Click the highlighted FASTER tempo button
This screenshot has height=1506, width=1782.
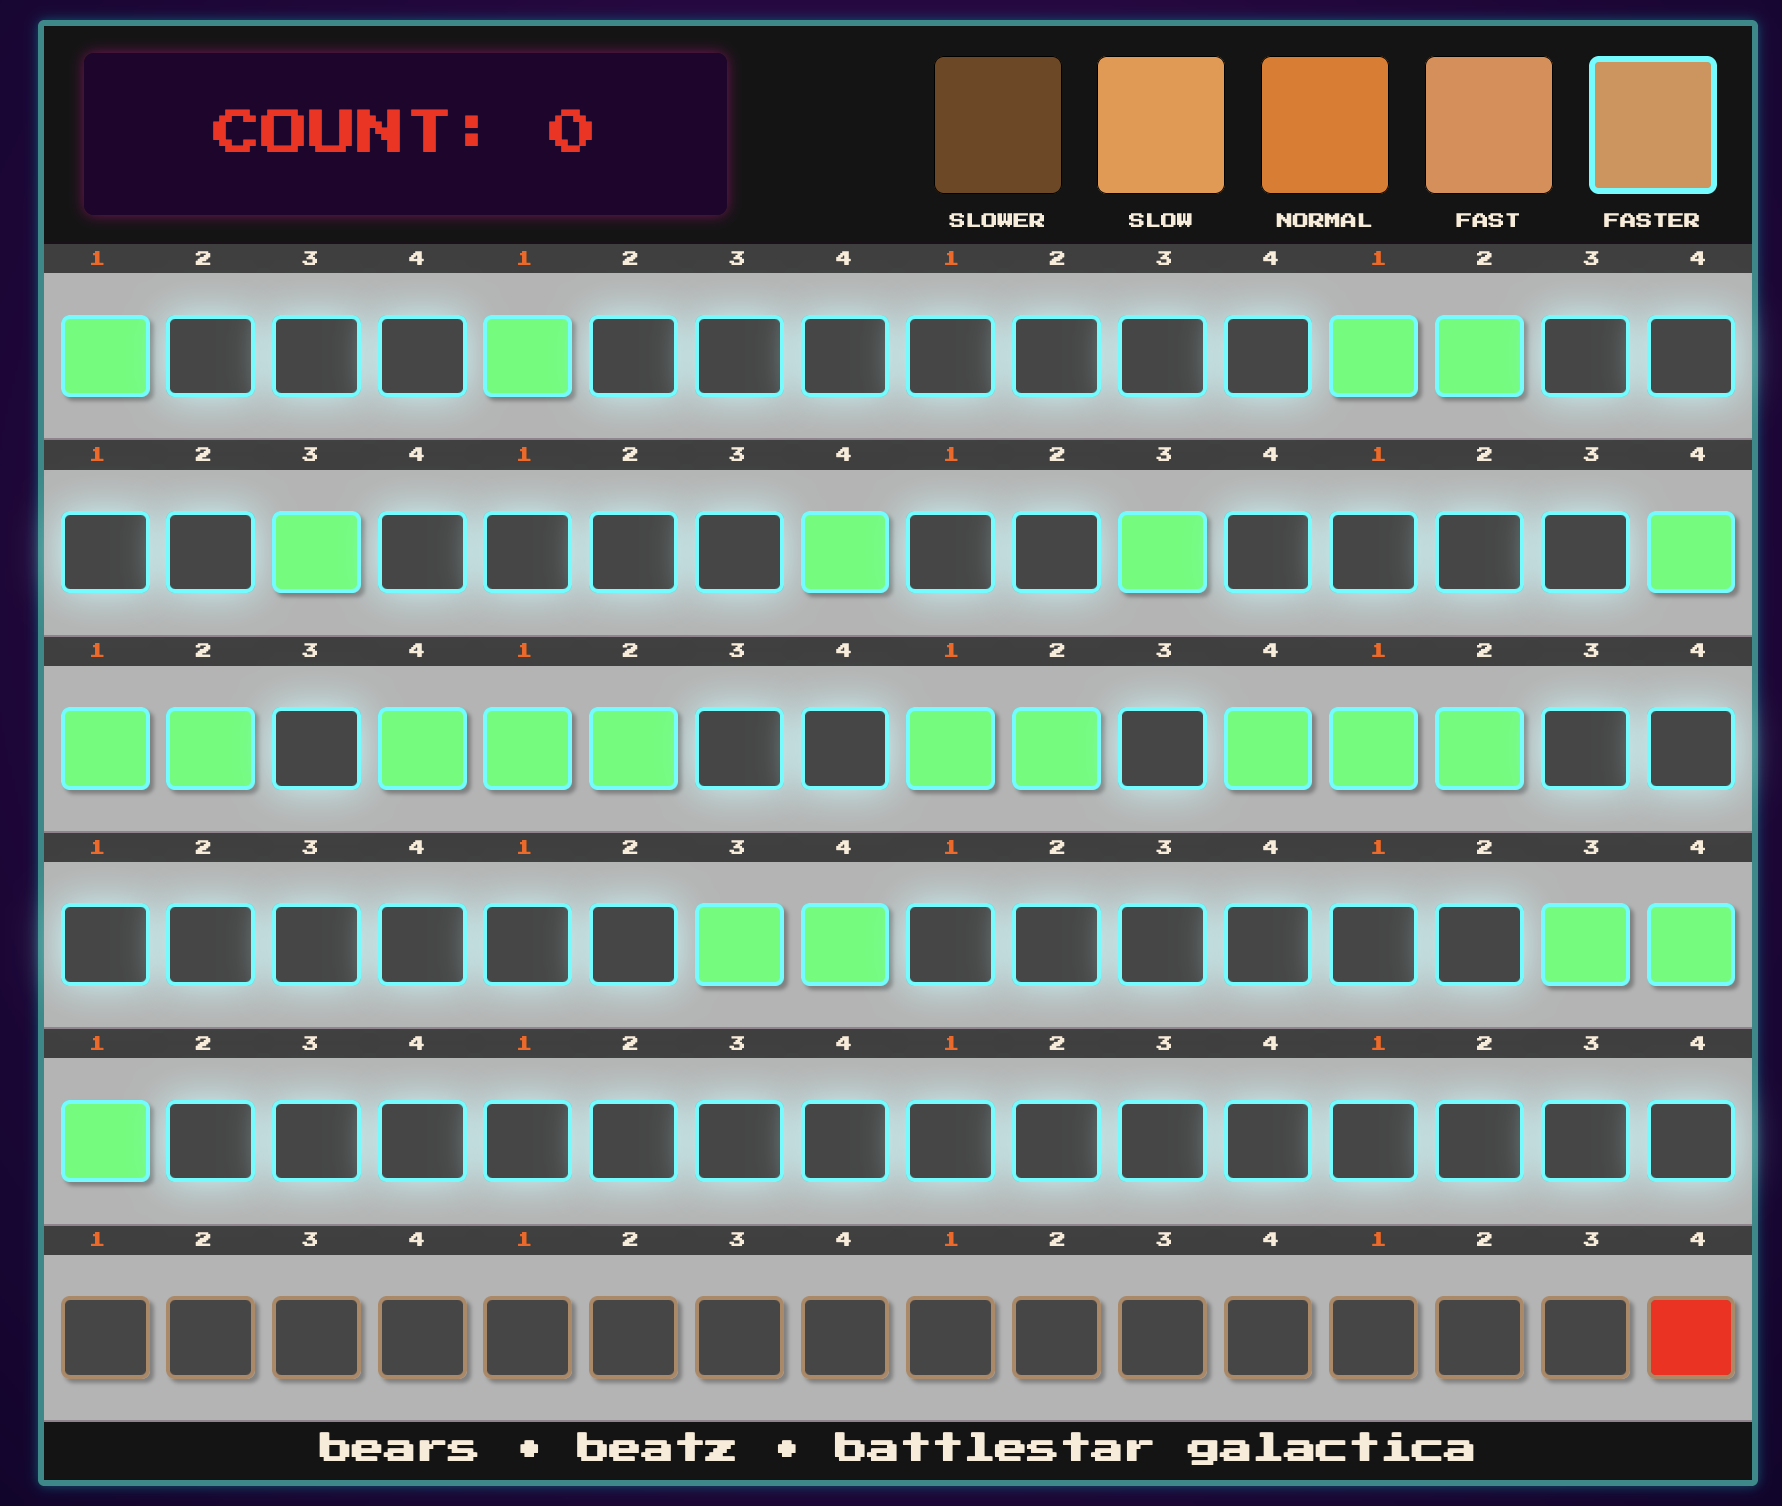[x=1652, y=125]
